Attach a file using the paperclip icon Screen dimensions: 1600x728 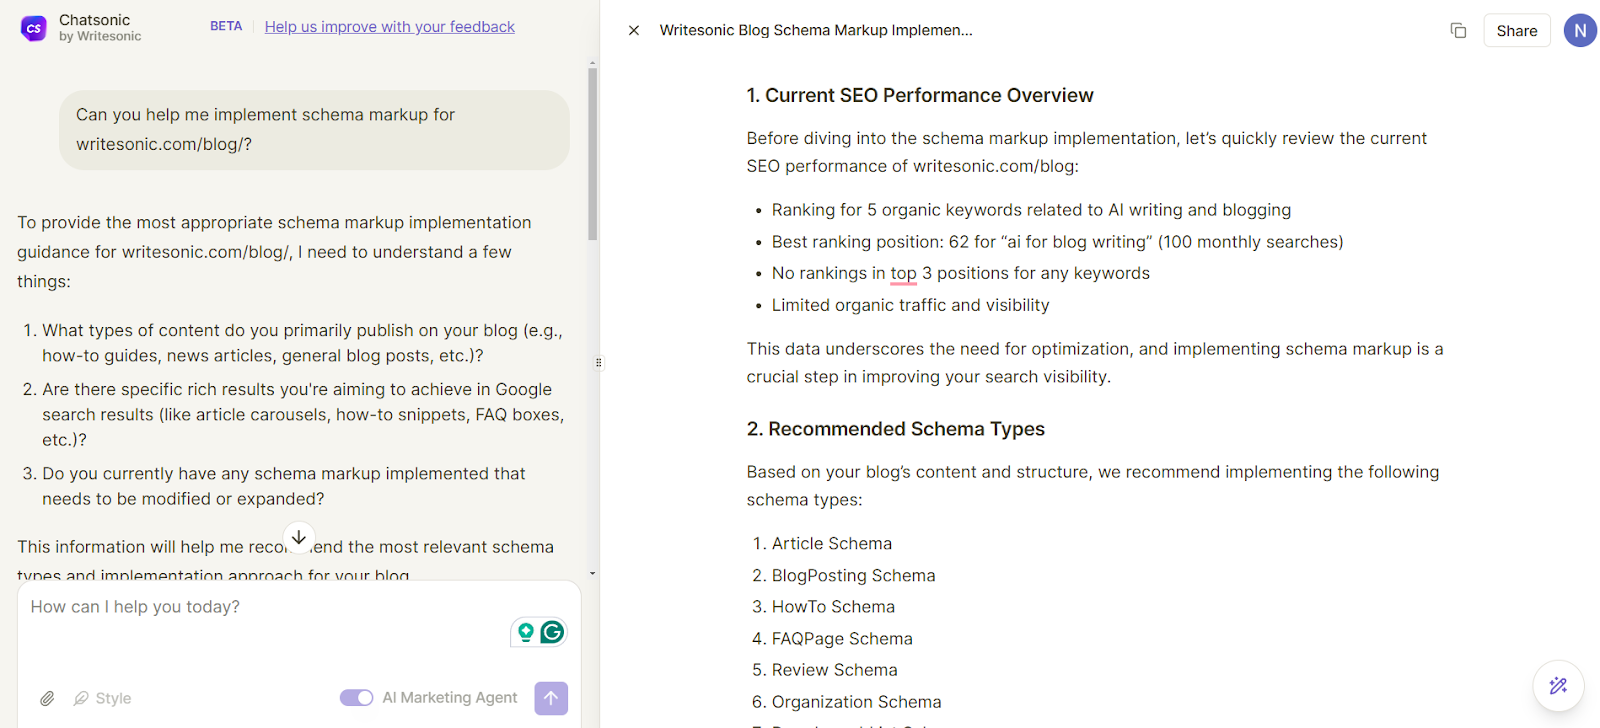point(47,698)
